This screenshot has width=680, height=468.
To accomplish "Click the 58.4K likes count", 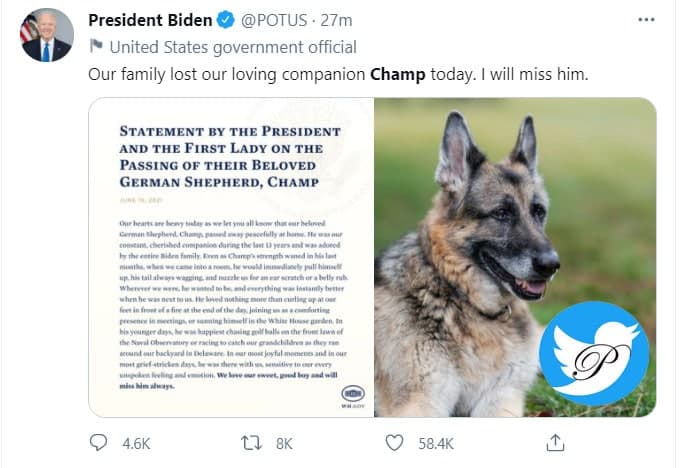I will coord(435,442).
